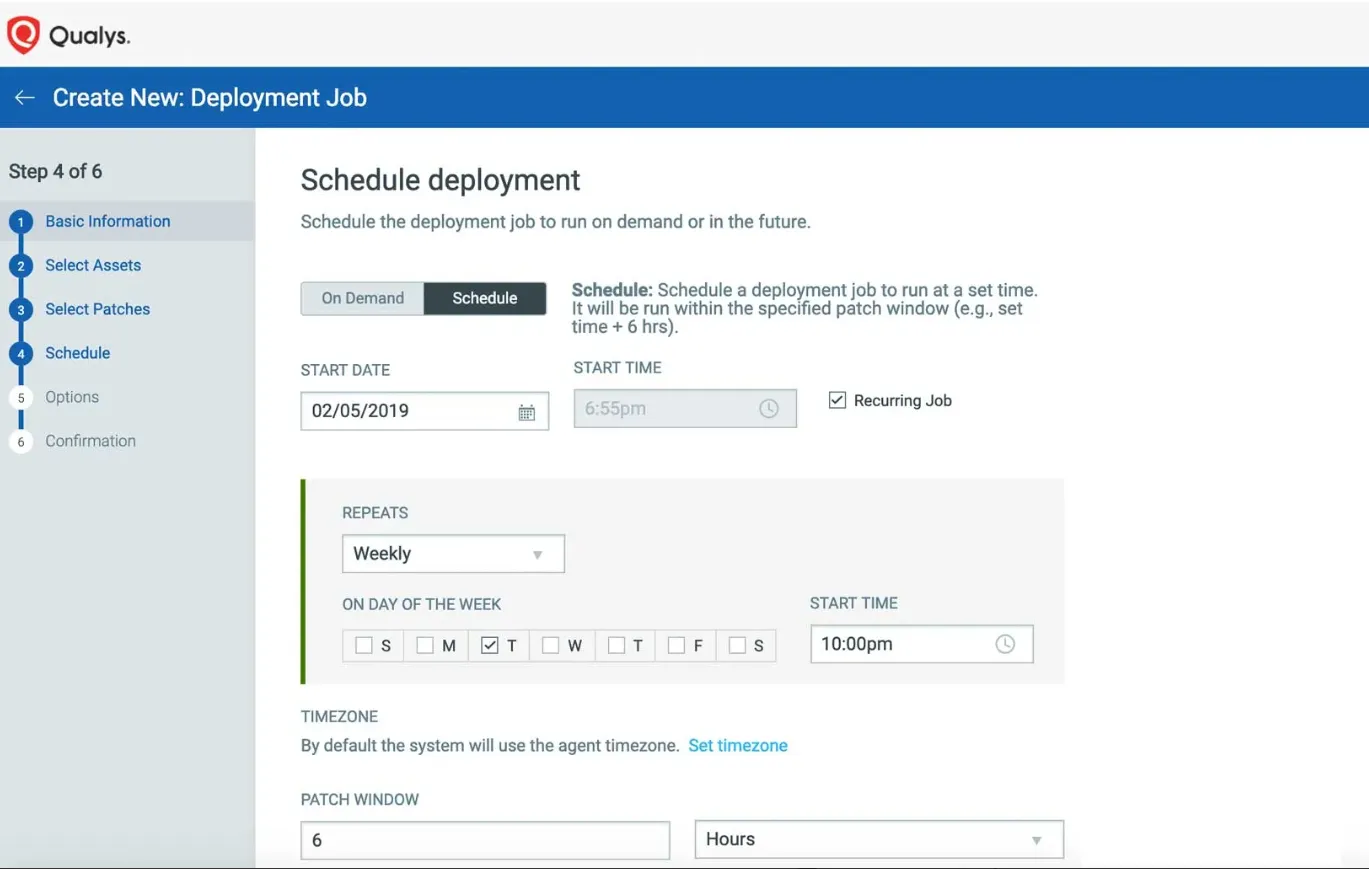1369x869 pixels.
Task: Select the Schedule mode button
Action: click(x=485, y=298)
